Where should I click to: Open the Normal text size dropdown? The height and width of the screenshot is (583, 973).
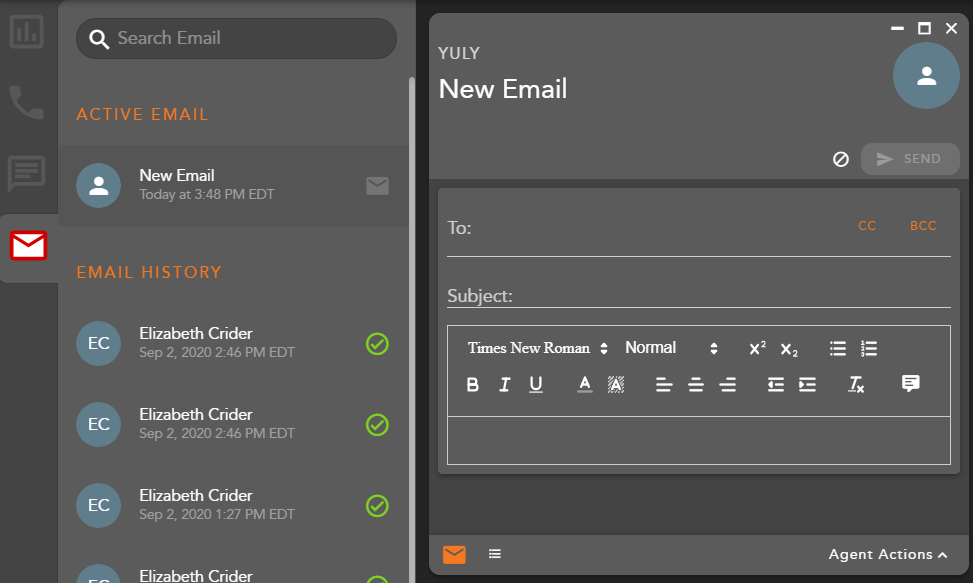click(x=671, y=348)
